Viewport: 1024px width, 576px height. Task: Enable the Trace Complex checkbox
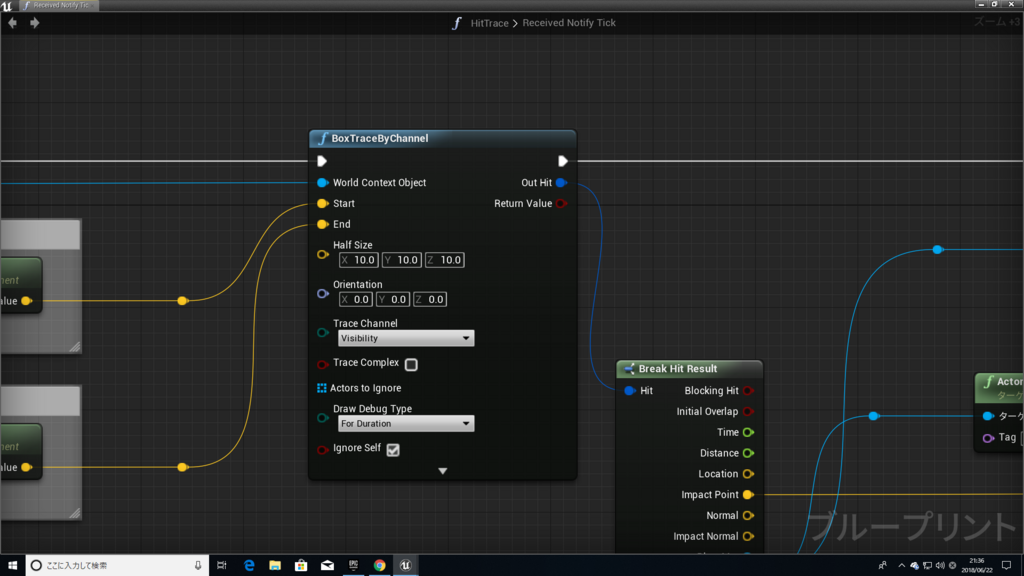click(411, 364)
